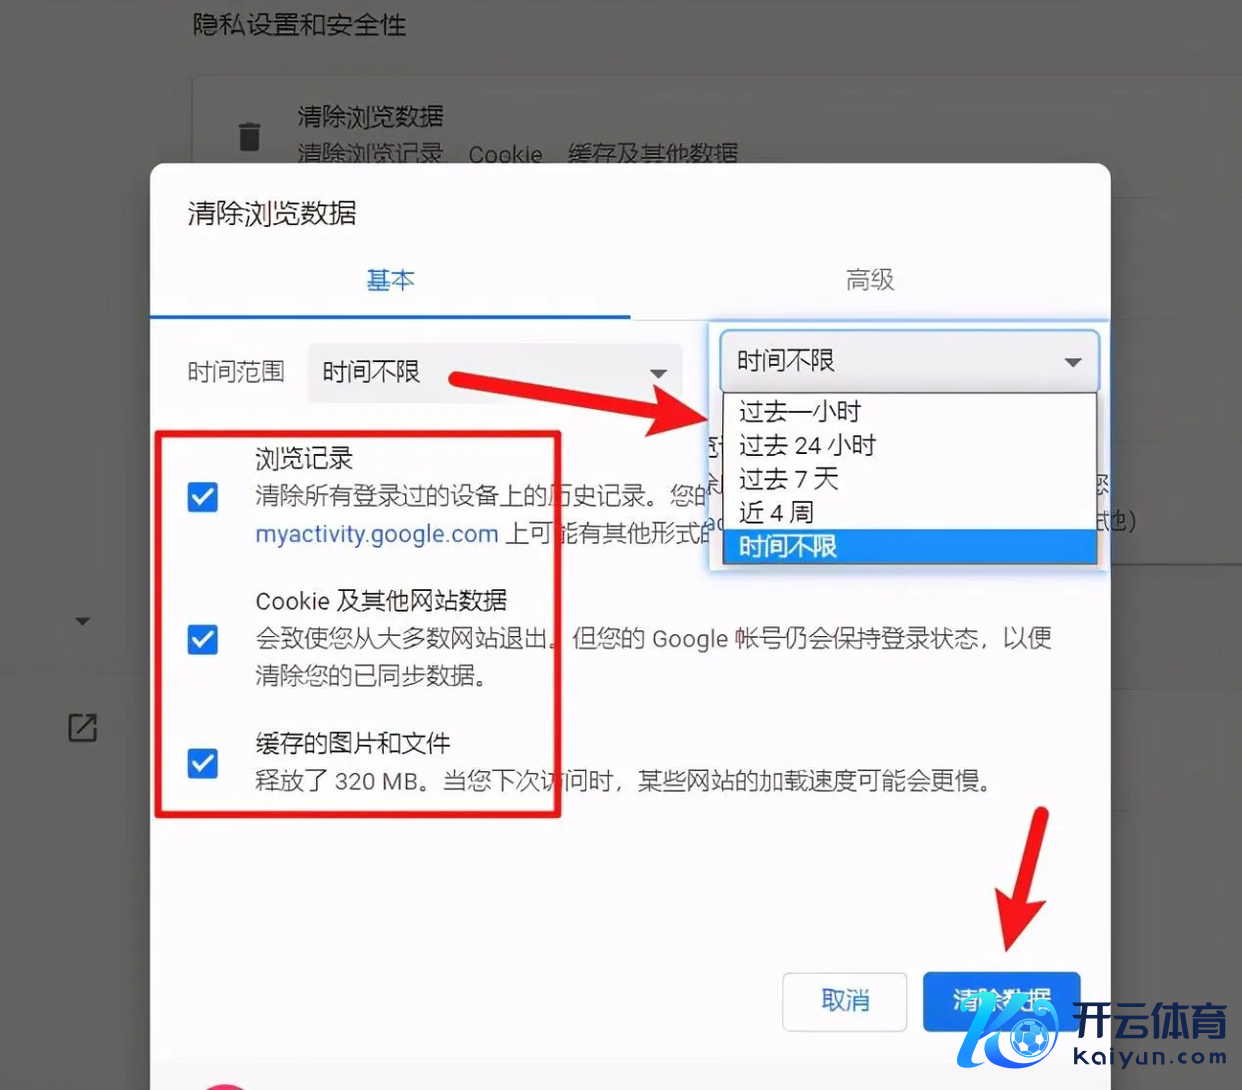The width and height of the screenshot is (1242, 1090).
Task: Switch to the 高级 tab
Action: (870, 280)
